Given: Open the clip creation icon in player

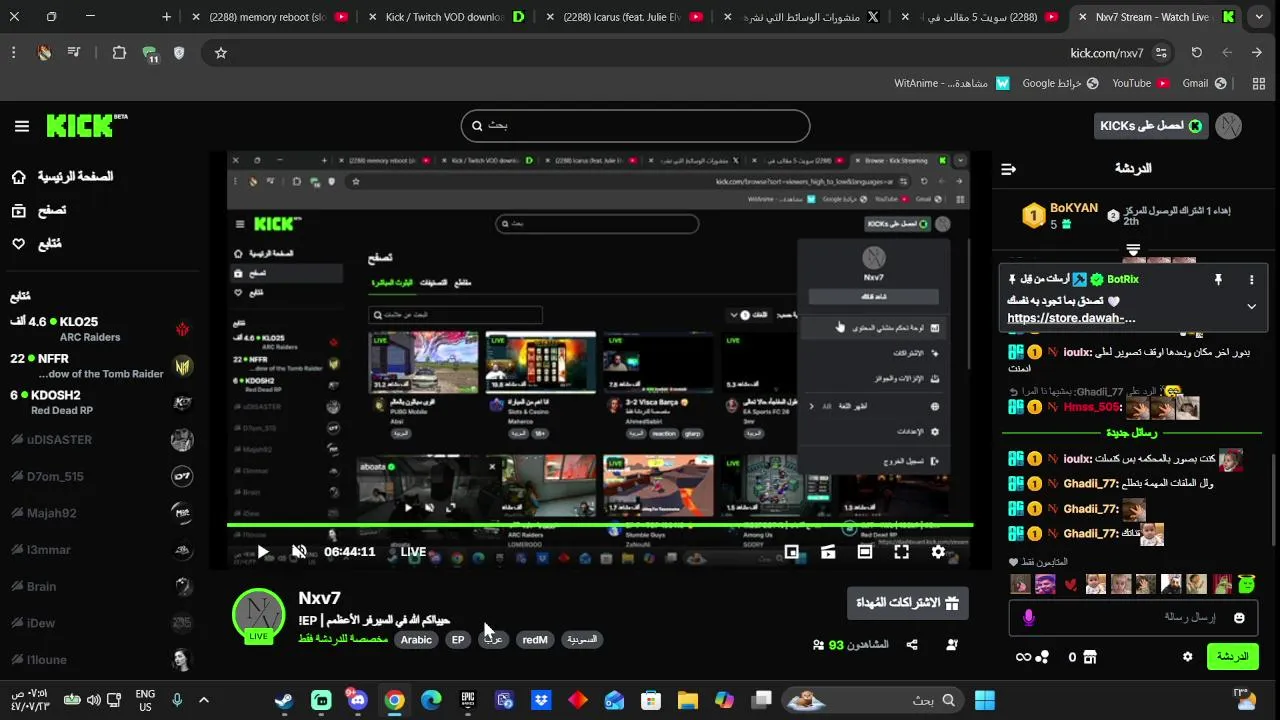Looking at the screenshot, I should click(x=828, y=552).
